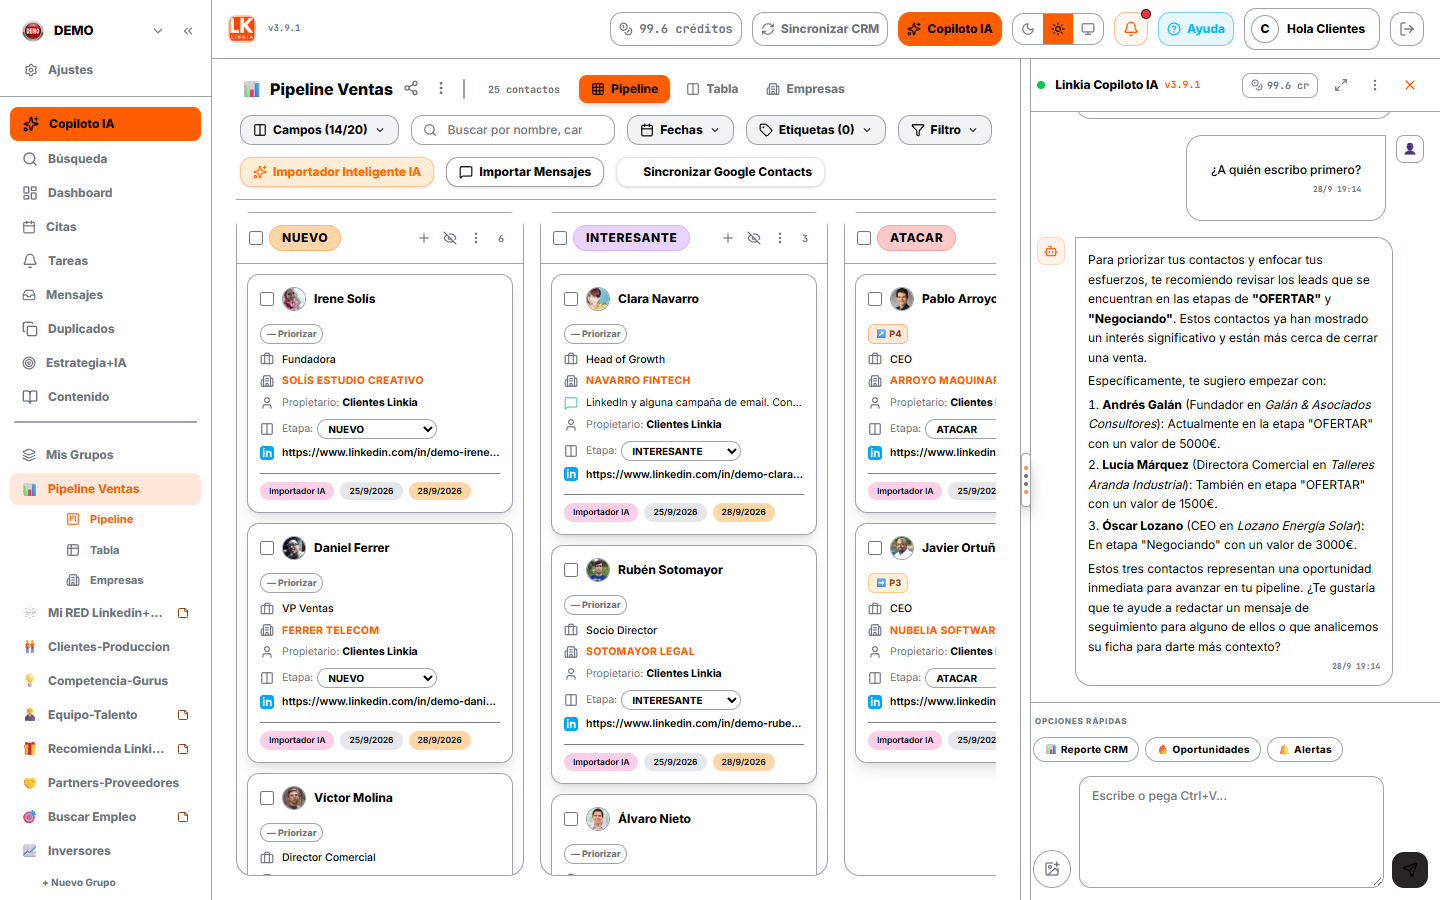Tick the ATACAR column checkbox
This screenshot has height=900, width=1440.
(864, 238)
